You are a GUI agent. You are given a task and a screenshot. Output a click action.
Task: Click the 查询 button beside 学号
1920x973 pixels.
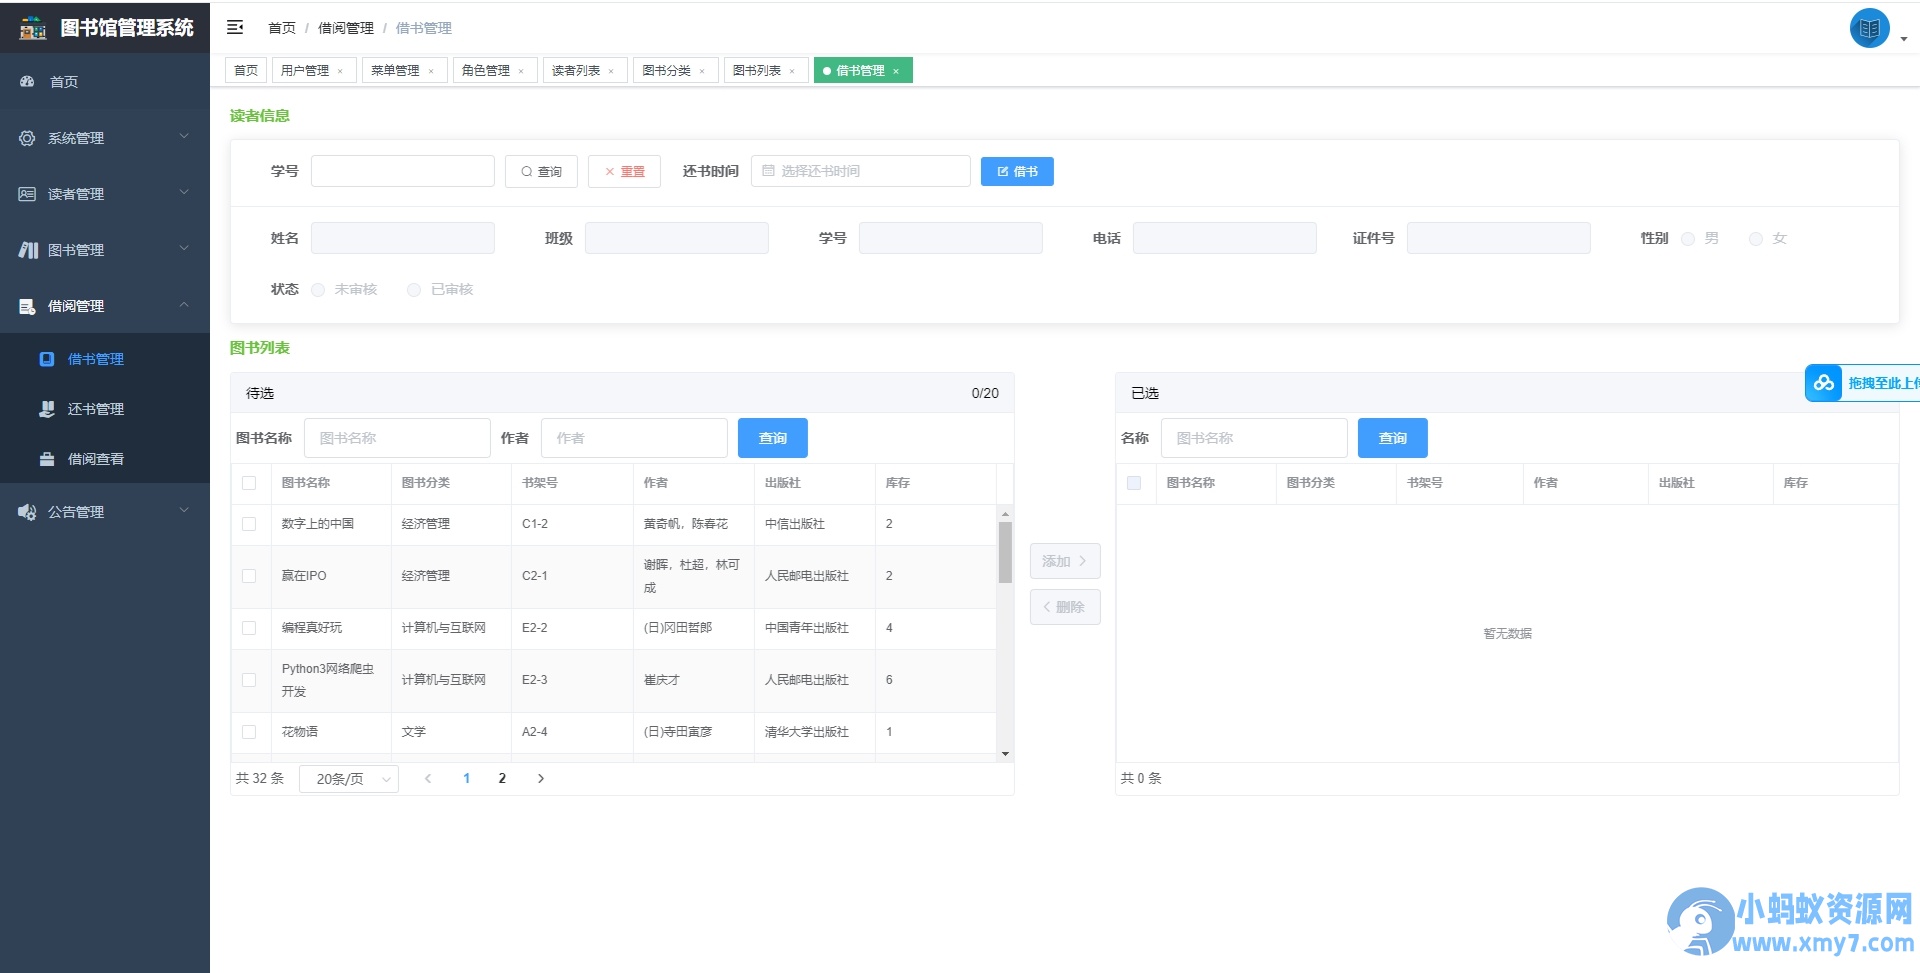pyautogui.click(x=541, y=171)
